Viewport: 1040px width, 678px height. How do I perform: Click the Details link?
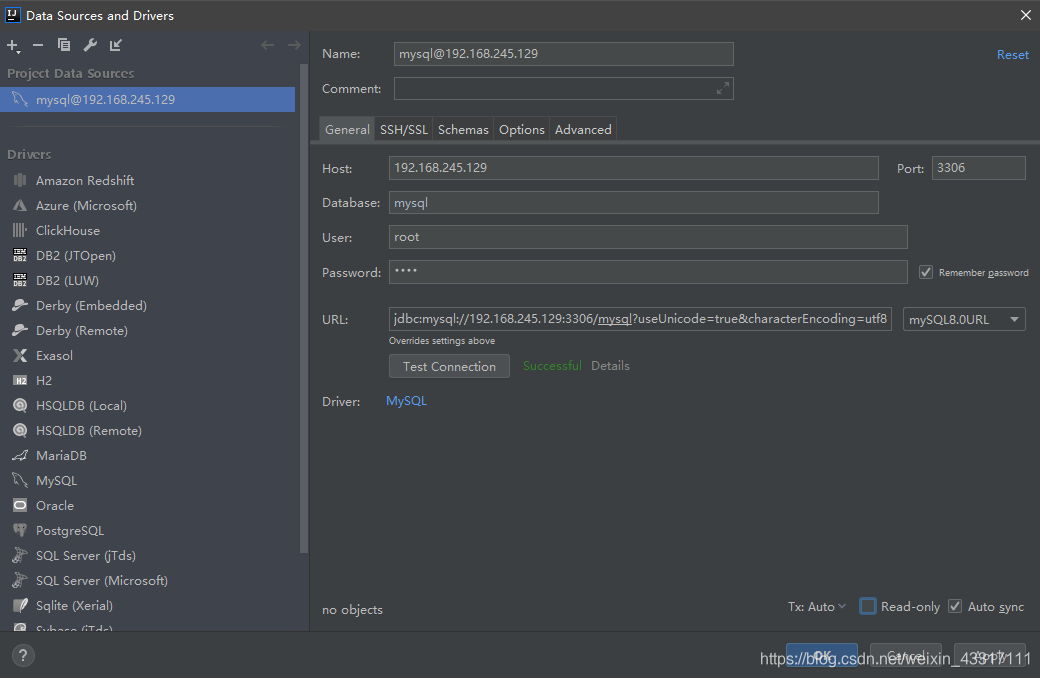(x=610, y=366)
